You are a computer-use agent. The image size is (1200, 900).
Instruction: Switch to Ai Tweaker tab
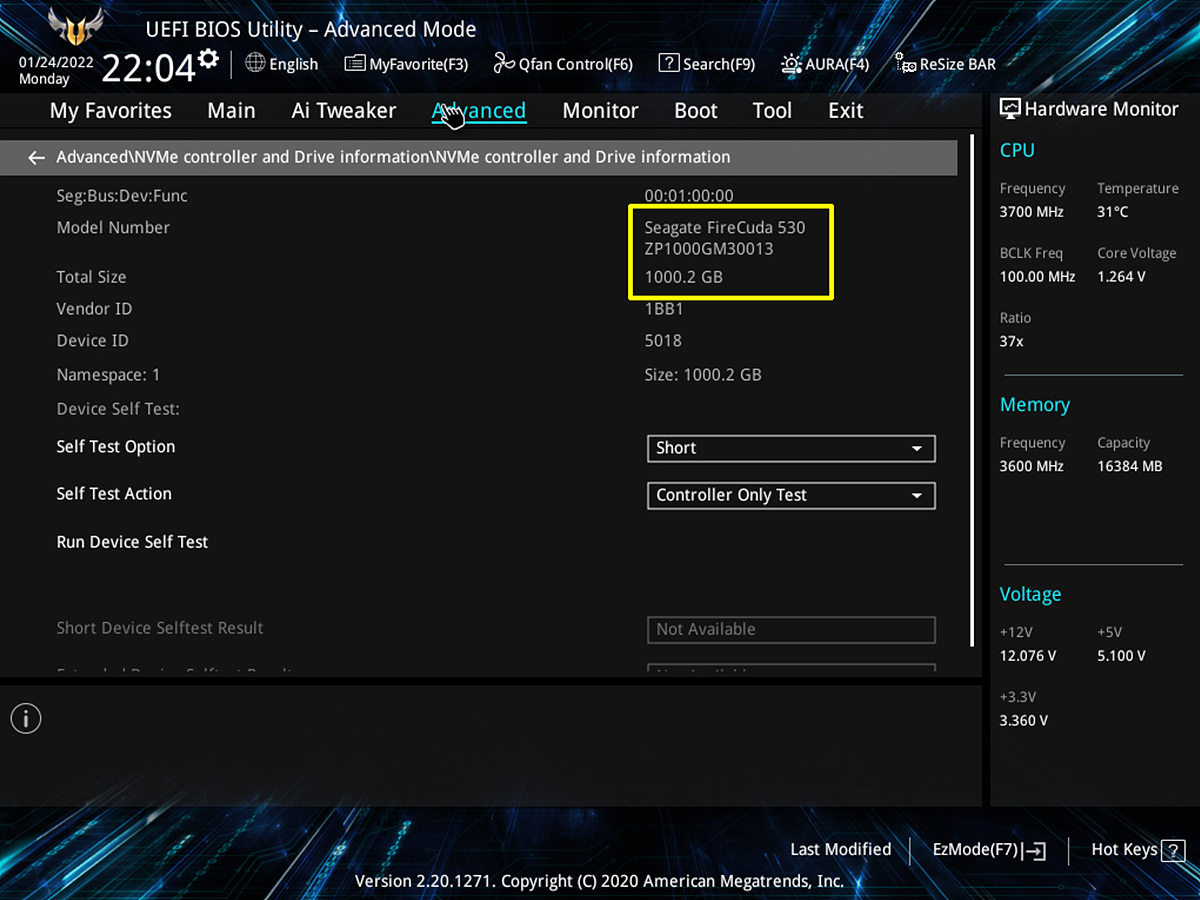pyautogui.click(x=344, y=111)
